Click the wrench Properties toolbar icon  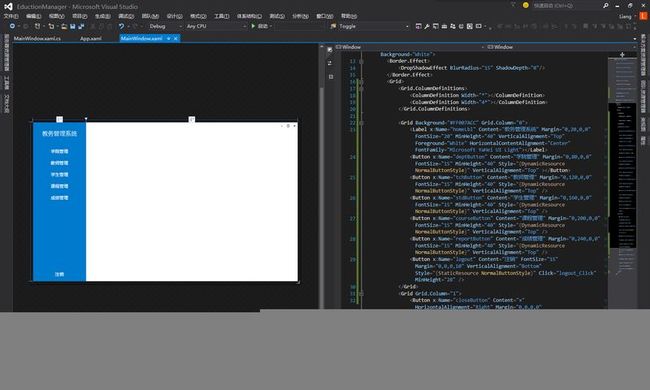427,26
